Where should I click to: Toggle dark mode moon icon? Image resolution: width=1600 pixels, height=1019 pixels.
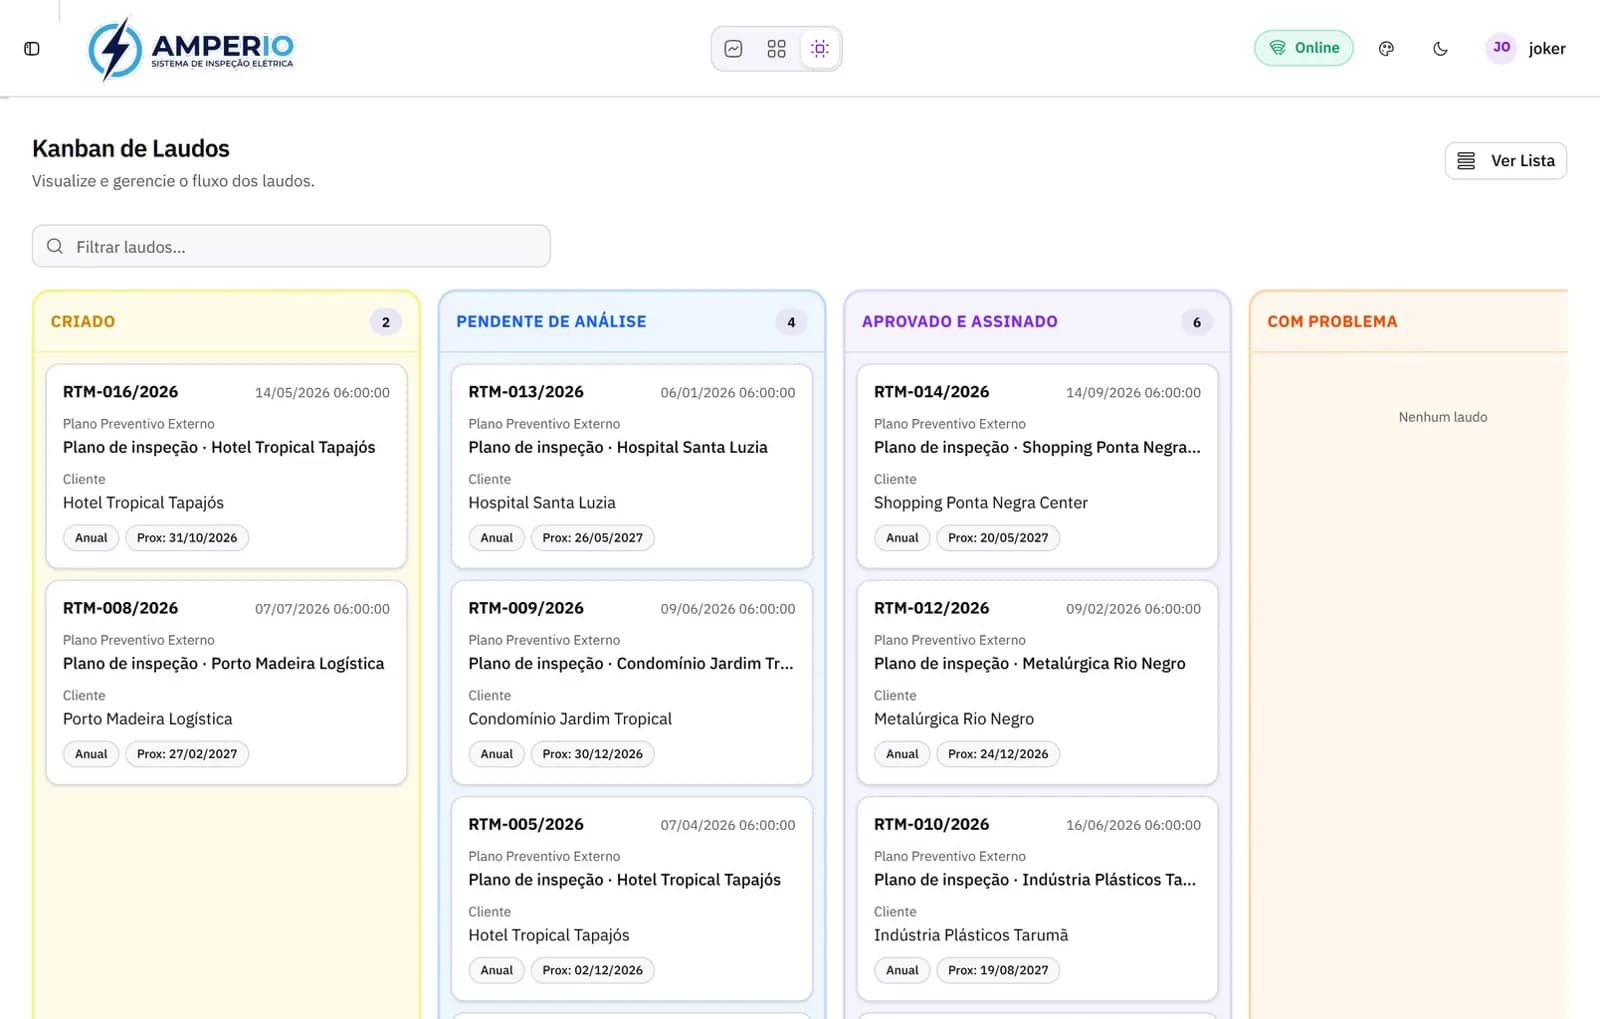1440,48
